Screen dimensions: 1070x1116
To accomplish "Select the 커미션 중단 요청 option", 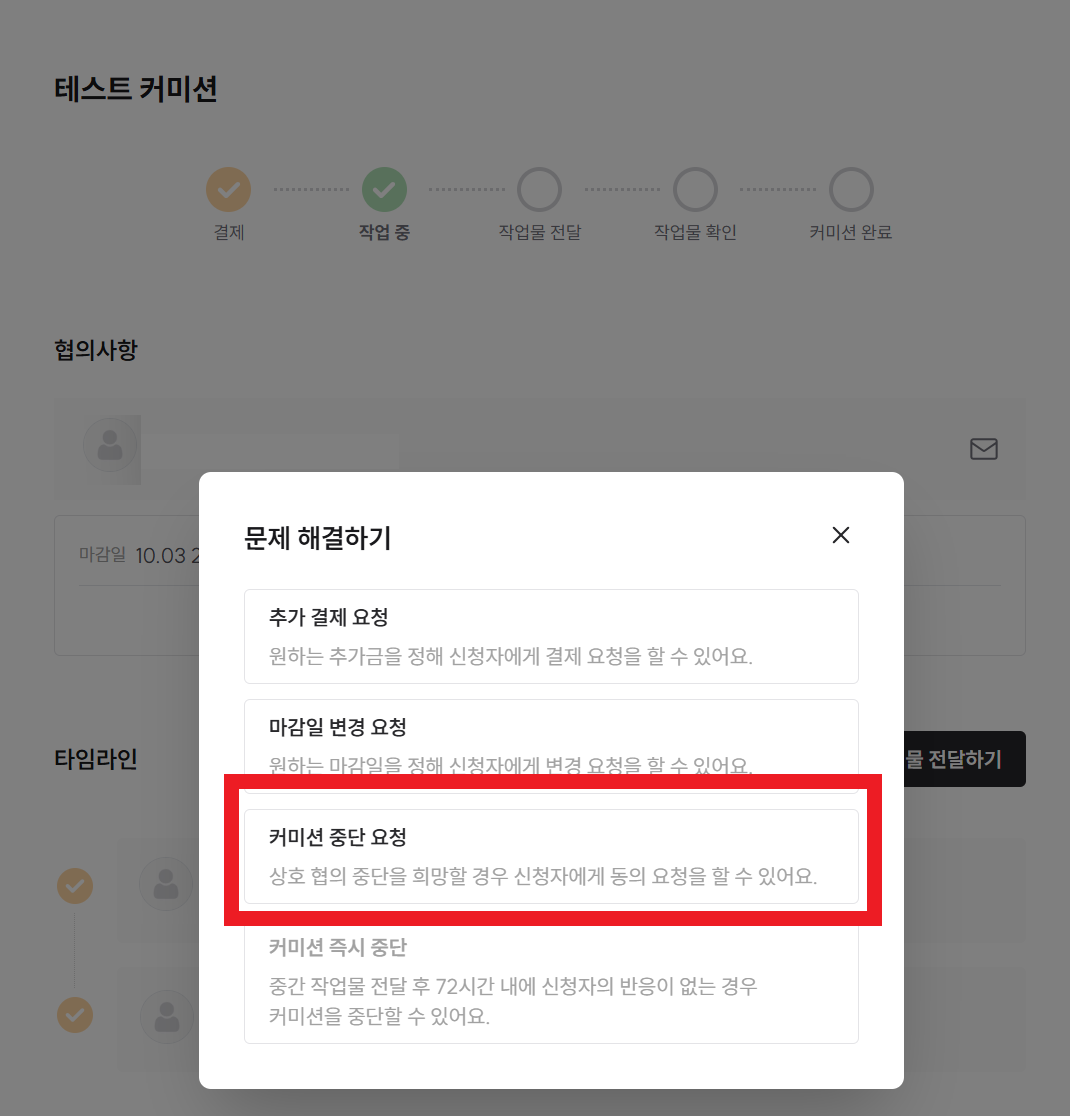I will point(551,856).
